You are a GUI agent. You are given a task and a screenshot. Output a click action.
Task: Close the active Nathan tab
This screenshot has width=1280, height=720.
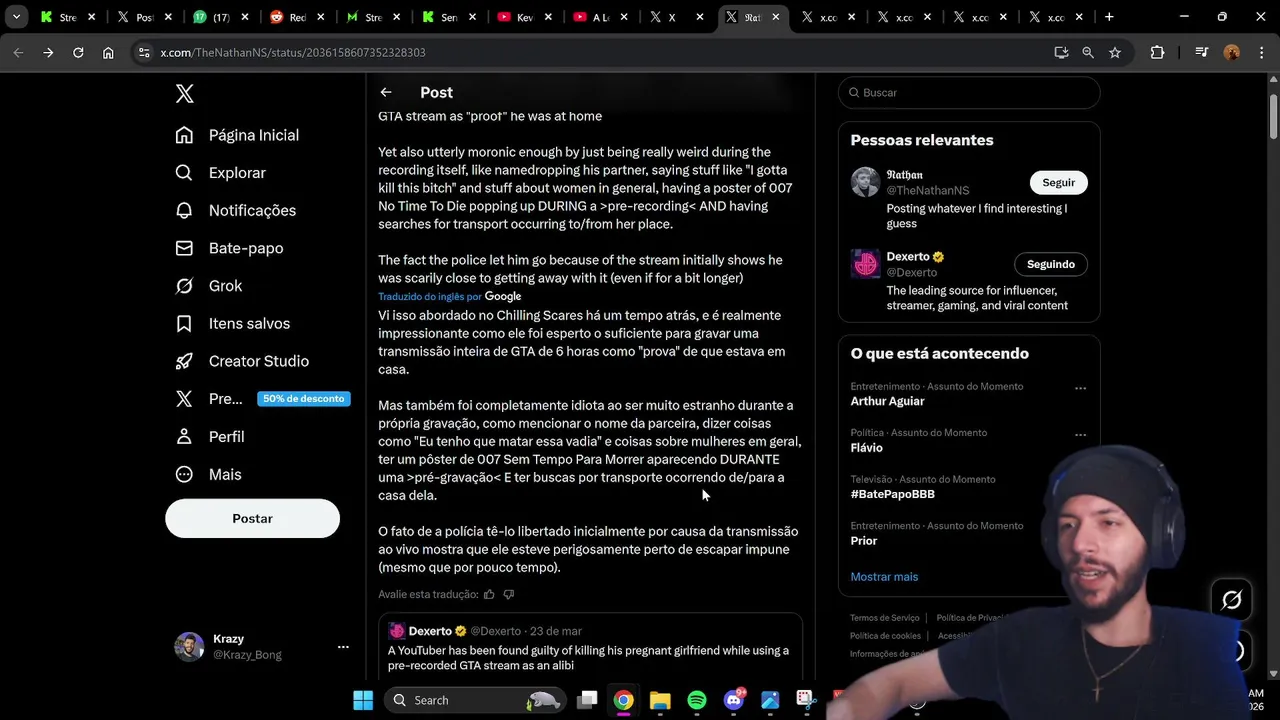775,17
